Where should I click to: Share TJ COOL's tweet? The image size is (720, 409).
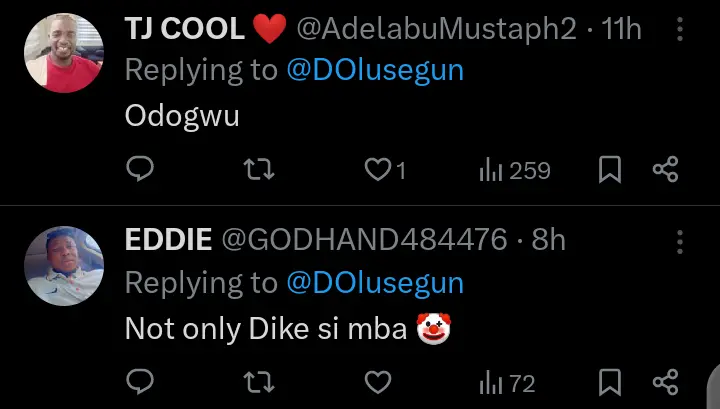click(x=666, y=170)
